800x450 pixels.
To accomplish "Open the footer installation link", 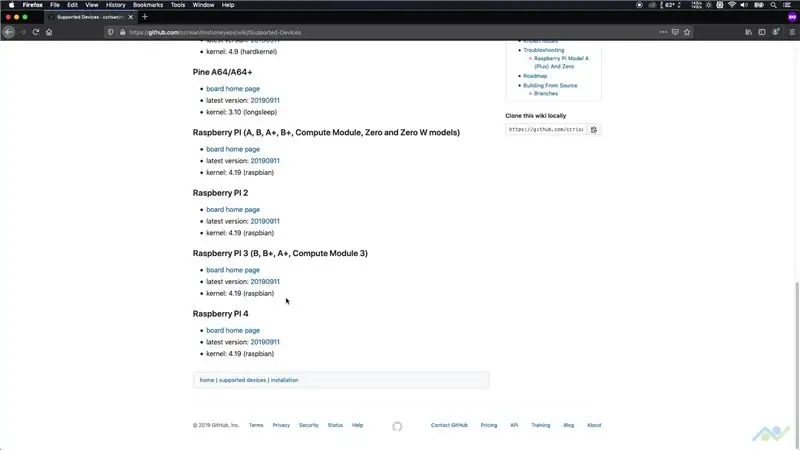I will tap(285, 380).
